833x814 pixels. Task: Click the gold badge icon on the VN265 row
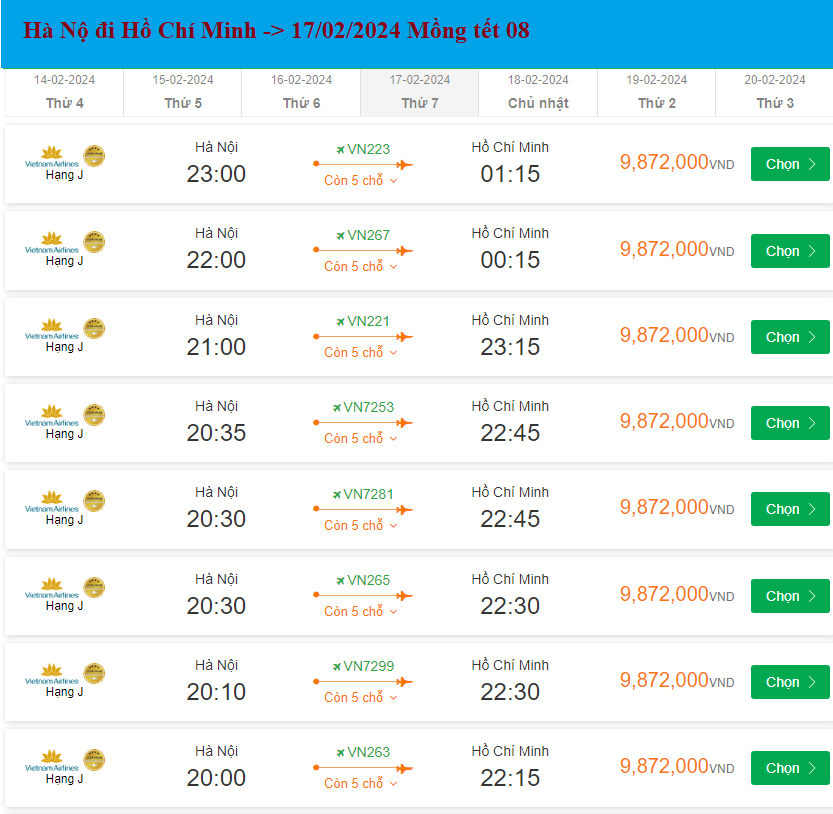[95, 586]
